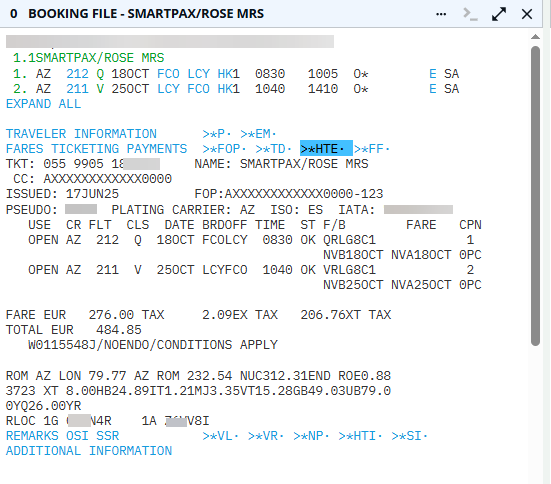Open the REMARKS OSI SSR section
The image size is (551, 484).
[x=63, y=436]
